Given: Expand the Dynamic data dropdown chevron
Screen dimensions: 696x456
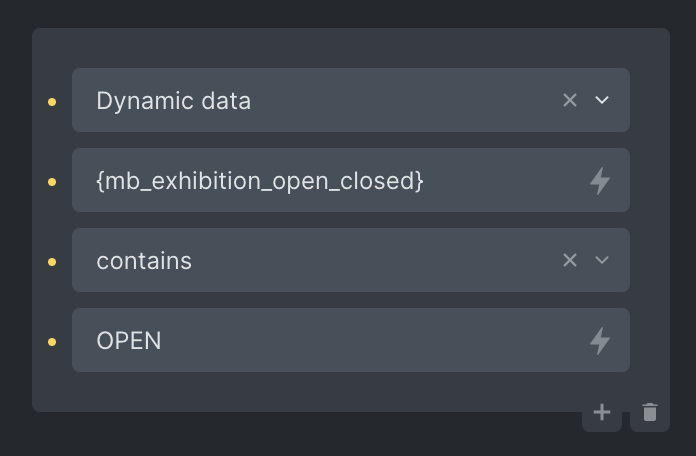Looking at the screenshot, I should coord(601,100).
